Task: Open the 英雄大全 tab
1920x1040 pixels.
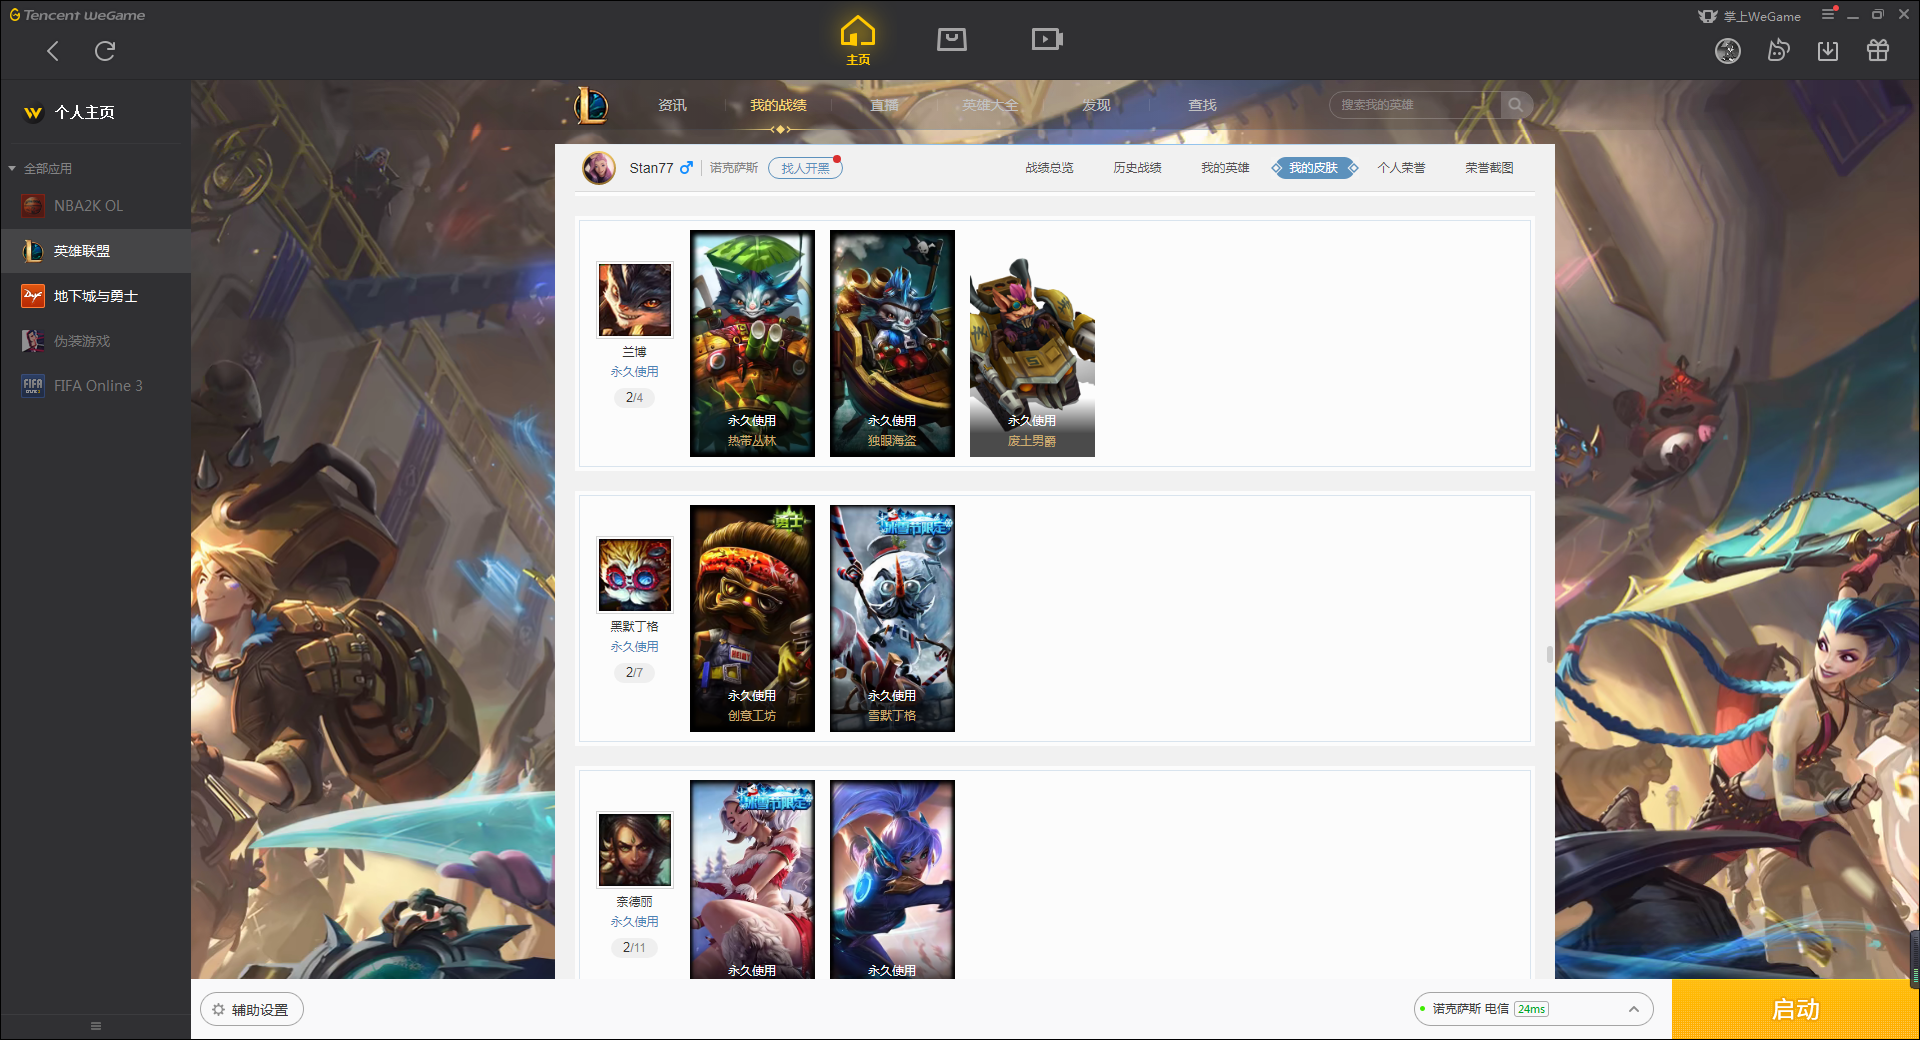Action: coord(990,105)
